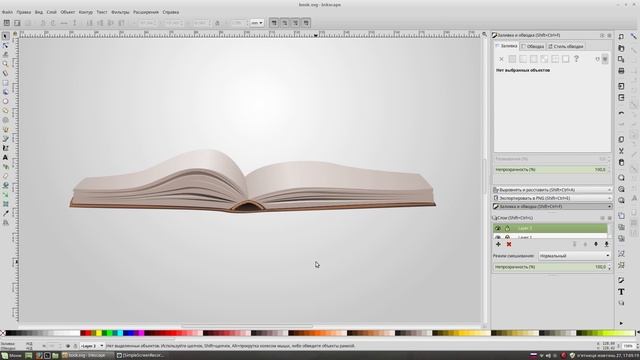Image resolution: width=640 pixels, height=360 pixels.
Task: Toggle lock proportions between width and height
Action: (217, 23)
